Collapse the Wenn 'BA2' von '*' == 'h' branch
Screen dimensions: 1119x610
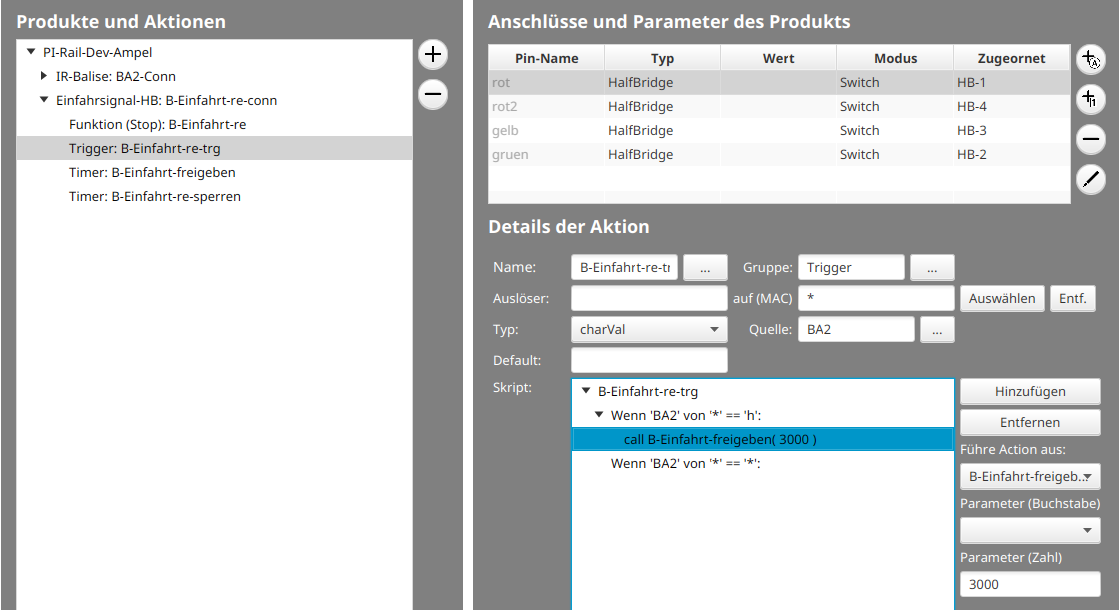(598, 414)
